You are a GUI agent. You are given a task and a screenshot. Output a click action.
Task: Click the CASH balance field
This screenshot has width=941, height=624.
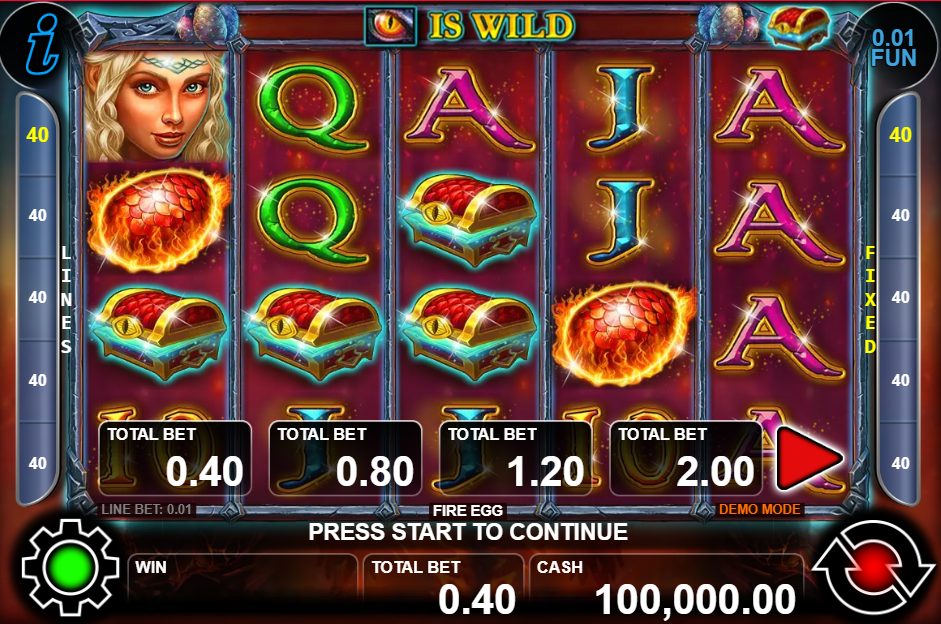(x=667, y=586)
